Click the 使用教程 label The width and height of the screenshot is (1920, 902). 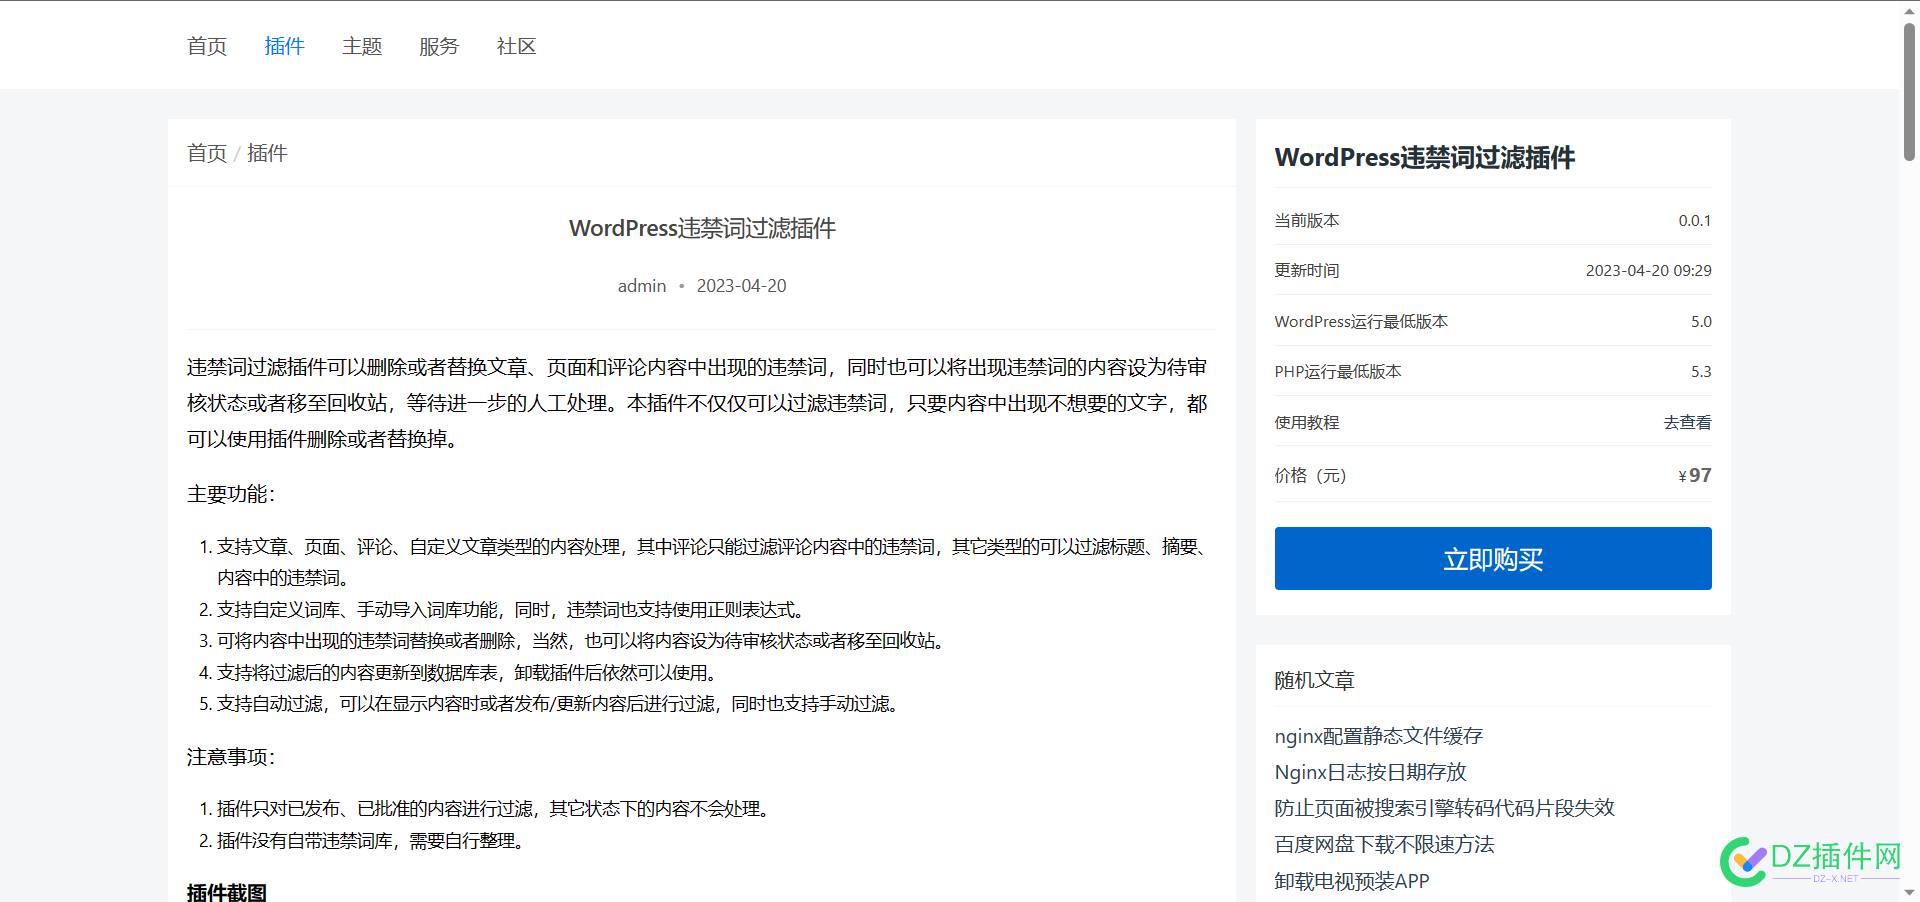coord(1306,423)
